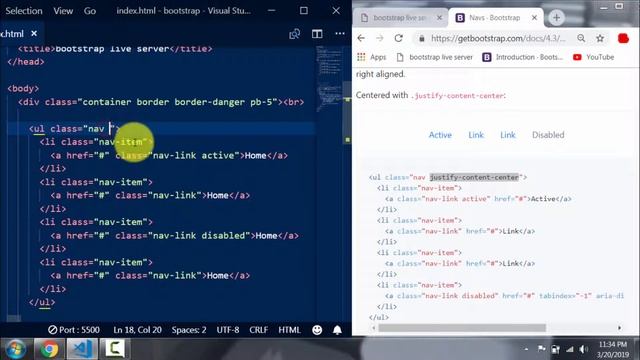Open the Go menu in VS Code
Image resolution: width=640 pixels, height=360 pixels.
[x=90, y=11]
